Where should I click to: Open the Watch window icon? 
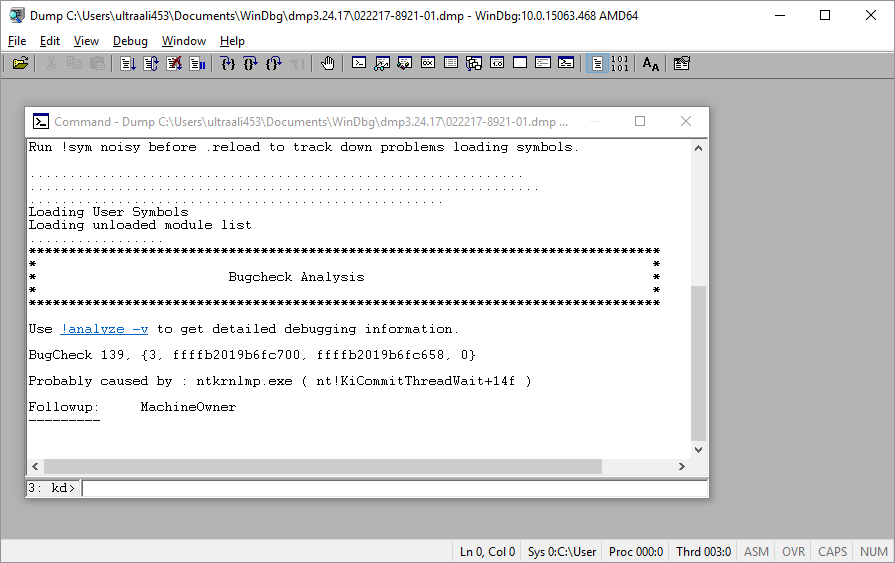(382, 63)
